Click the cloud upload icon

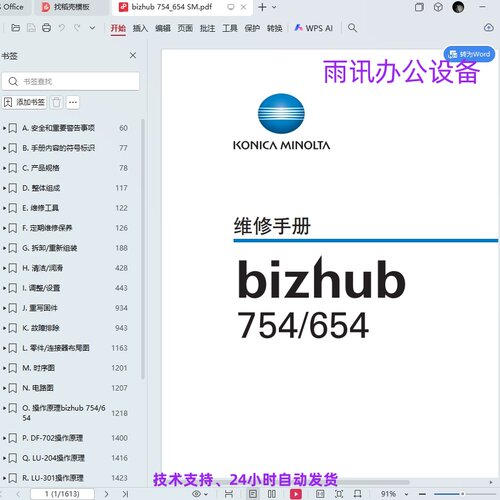tap(489, 28)
